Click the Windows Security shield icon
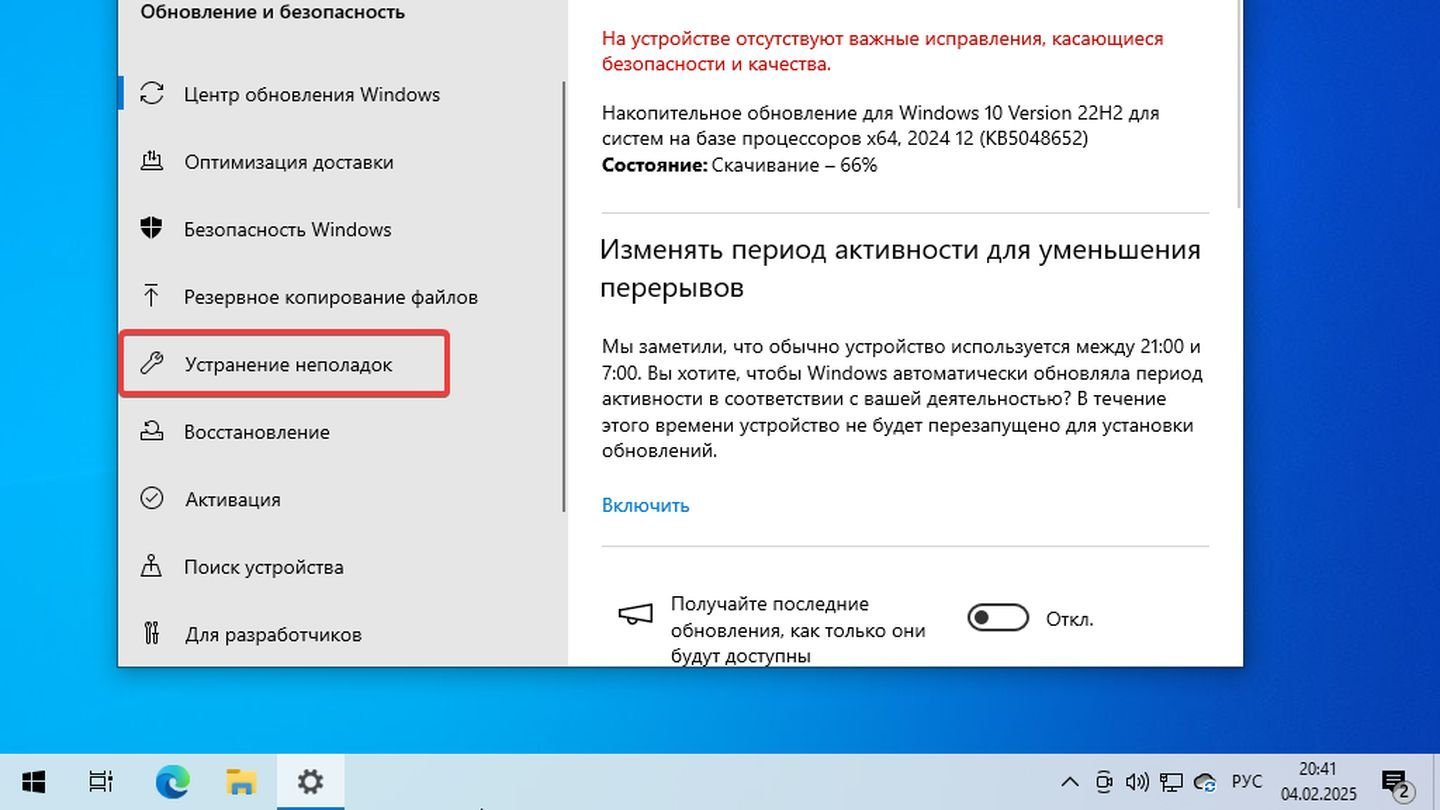 (151, 228)
